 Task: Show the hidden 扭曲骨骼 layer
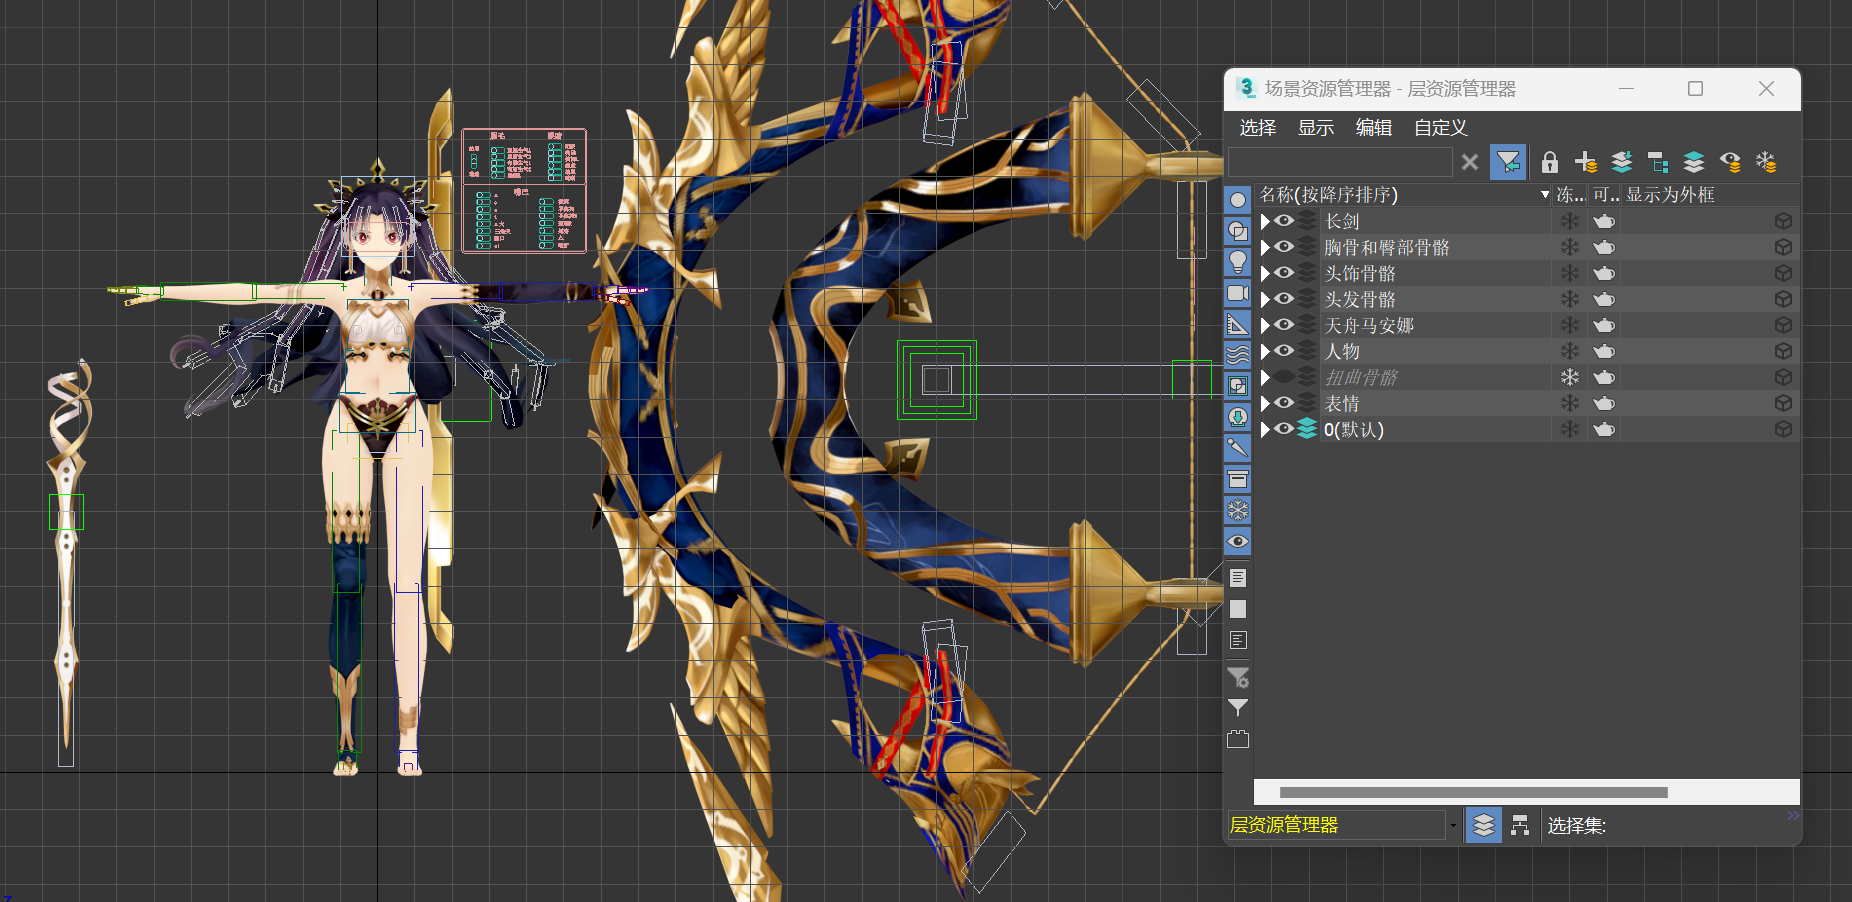pyautogui.click(x=1284, y=377)
